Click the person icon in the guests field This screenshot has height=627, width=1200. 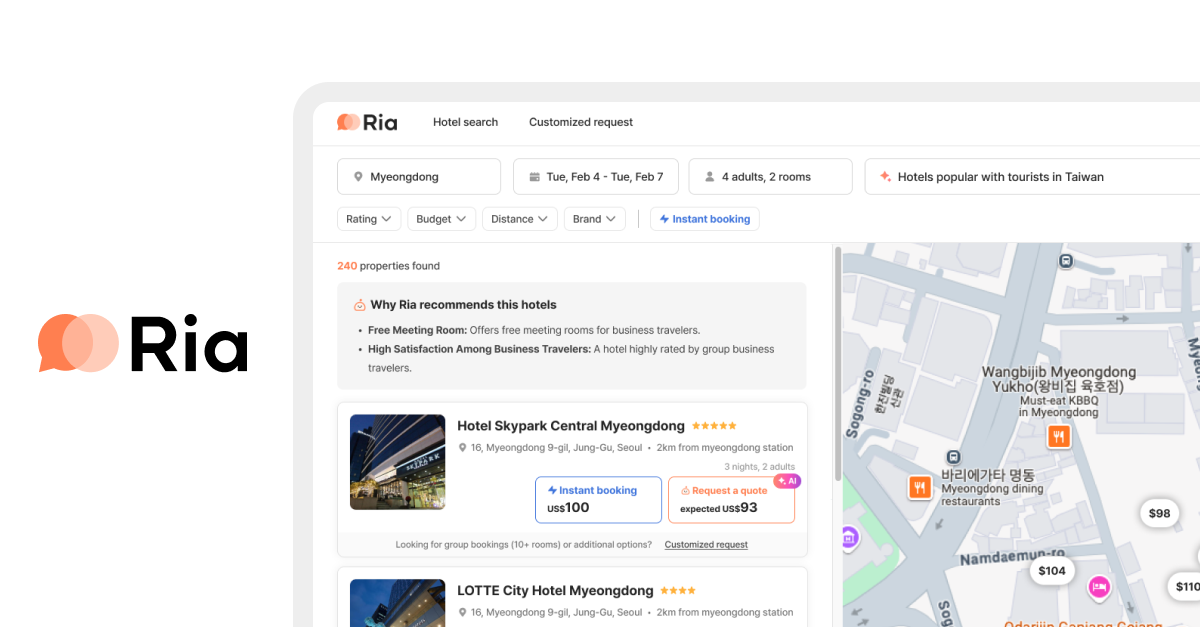click(x=710, y=177)
